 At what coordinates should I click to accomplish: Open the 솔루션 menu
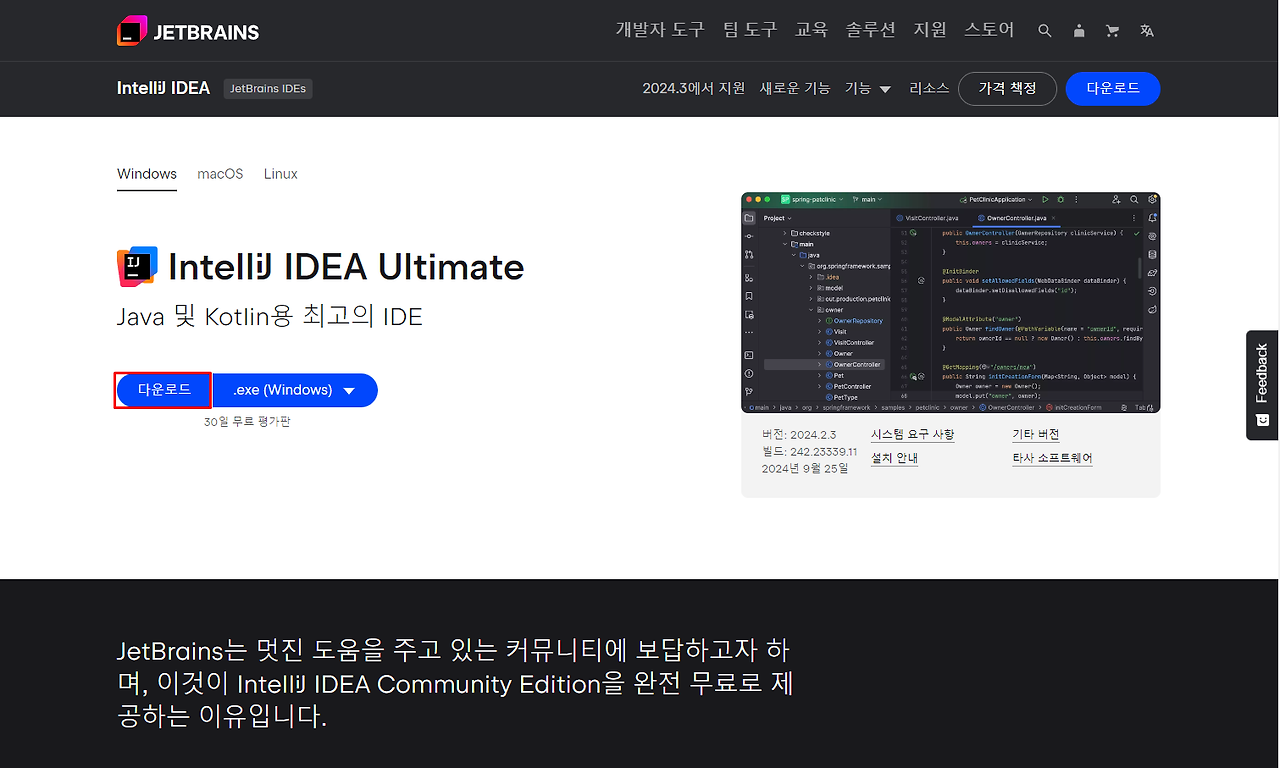(870, 30)
